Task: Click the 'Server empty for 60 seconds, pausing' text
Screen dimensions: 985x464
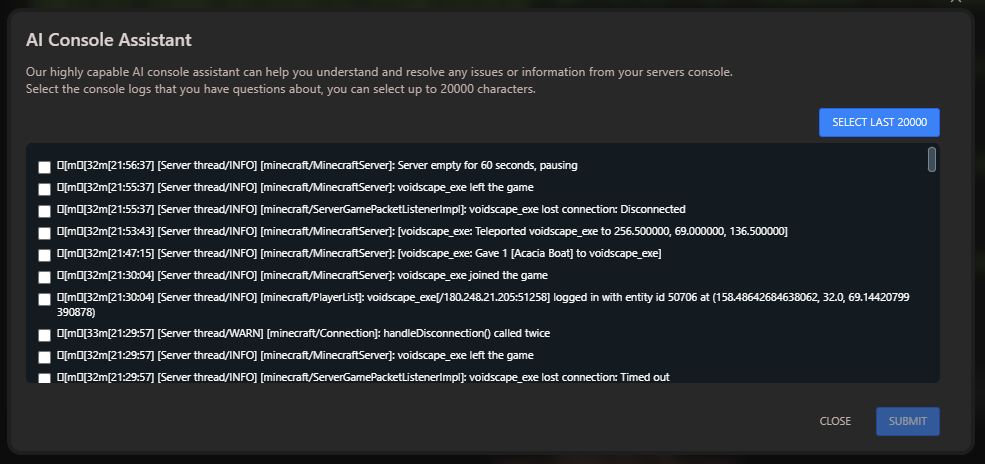Action: point(488,165)
